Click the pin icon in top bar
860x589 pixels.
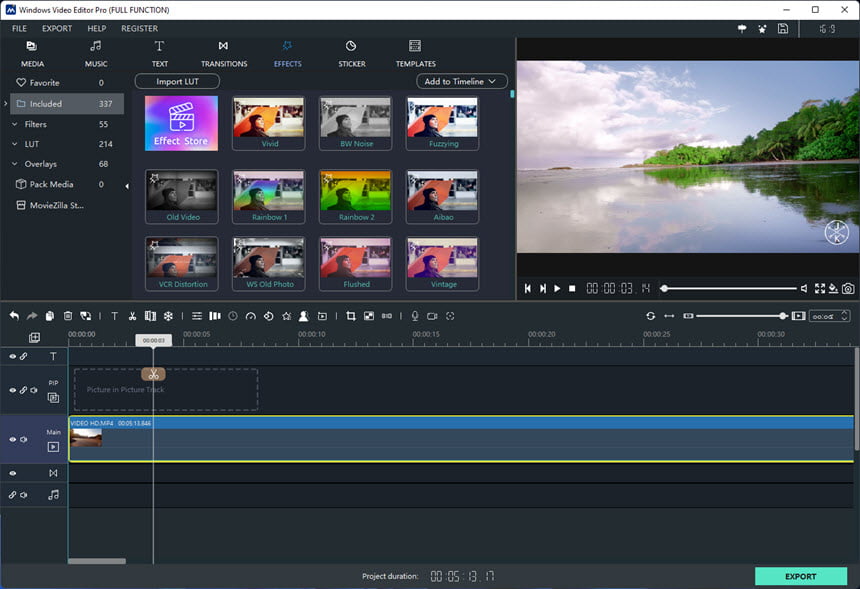pos(742,29)
